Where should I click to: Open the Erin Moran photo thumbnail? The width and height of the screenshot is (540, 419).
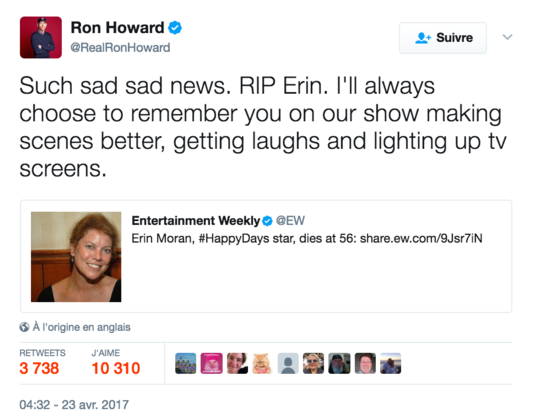76,257
